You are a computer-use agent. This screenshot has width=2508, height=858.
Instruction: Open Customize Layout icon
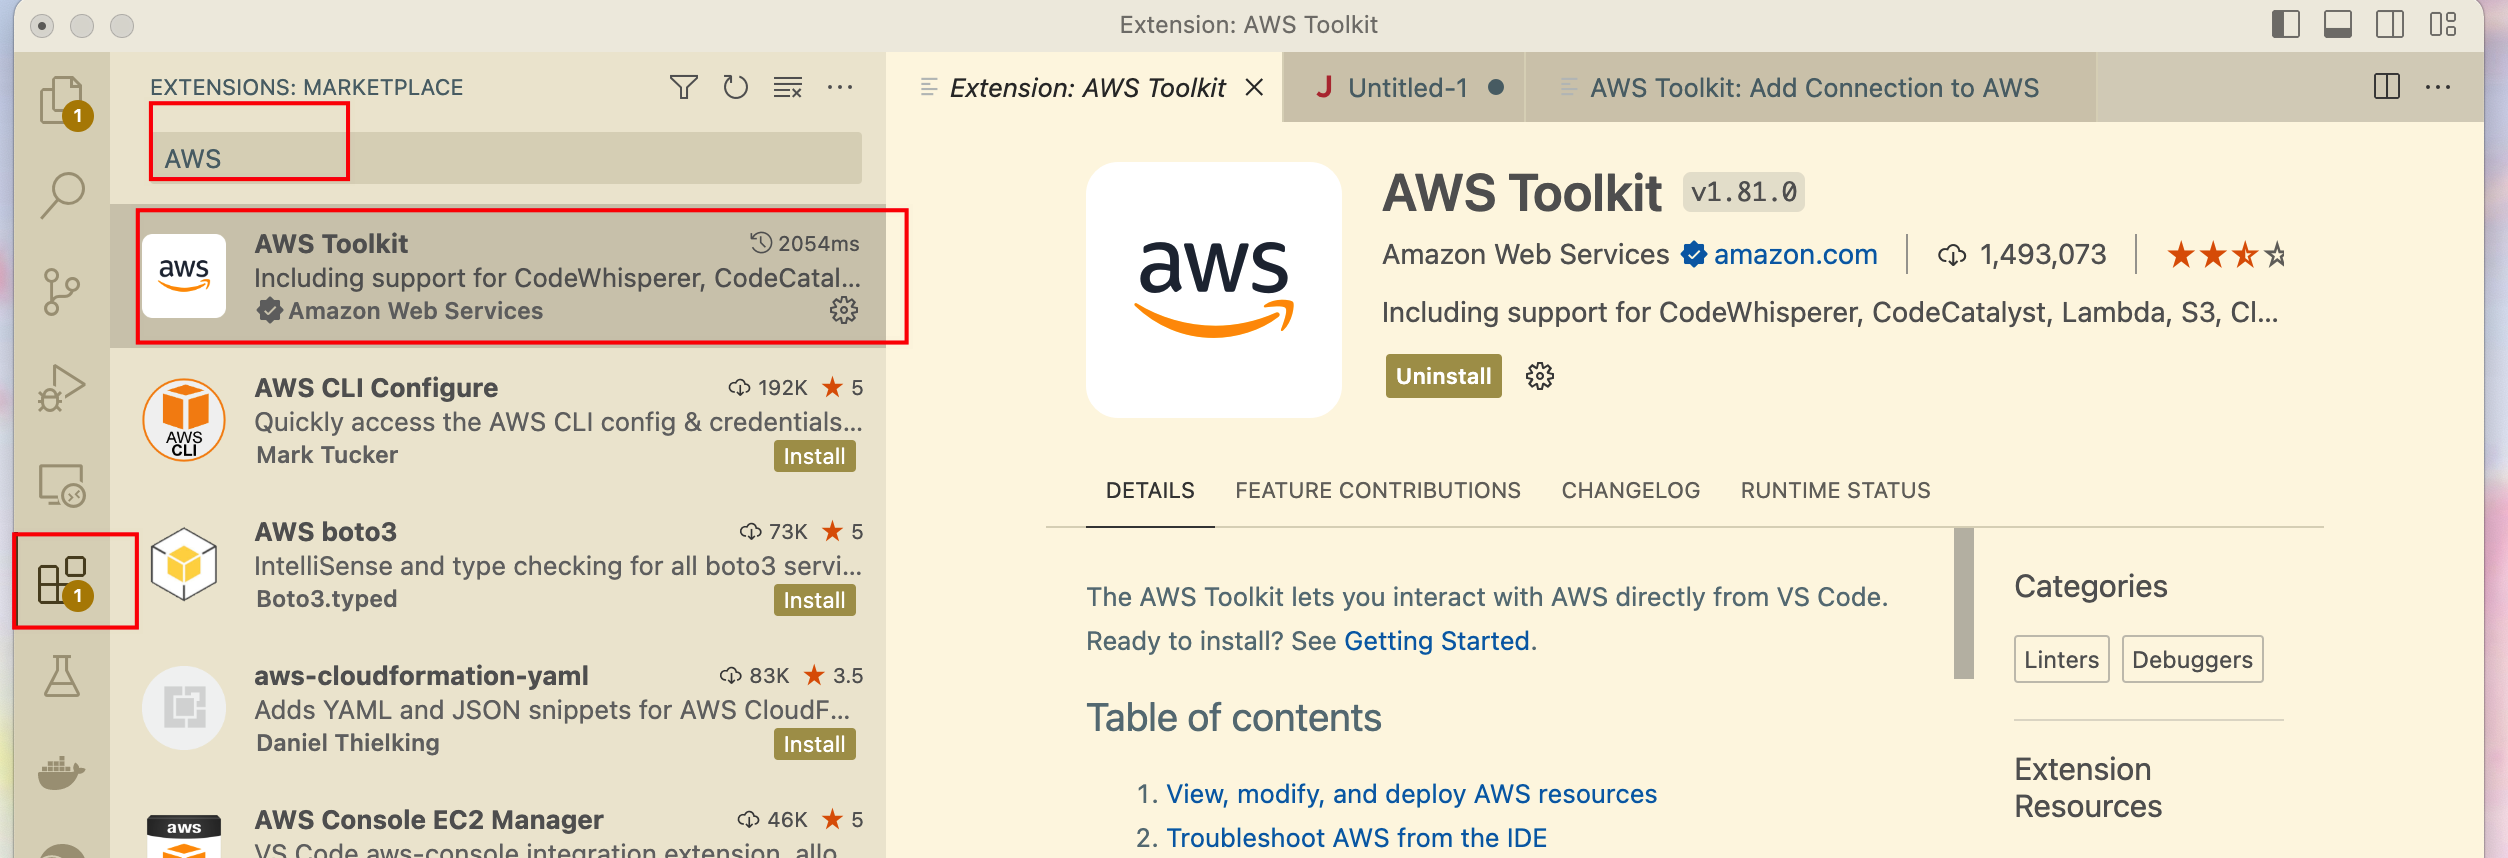pyautogui.click(x=2443, y=24)
